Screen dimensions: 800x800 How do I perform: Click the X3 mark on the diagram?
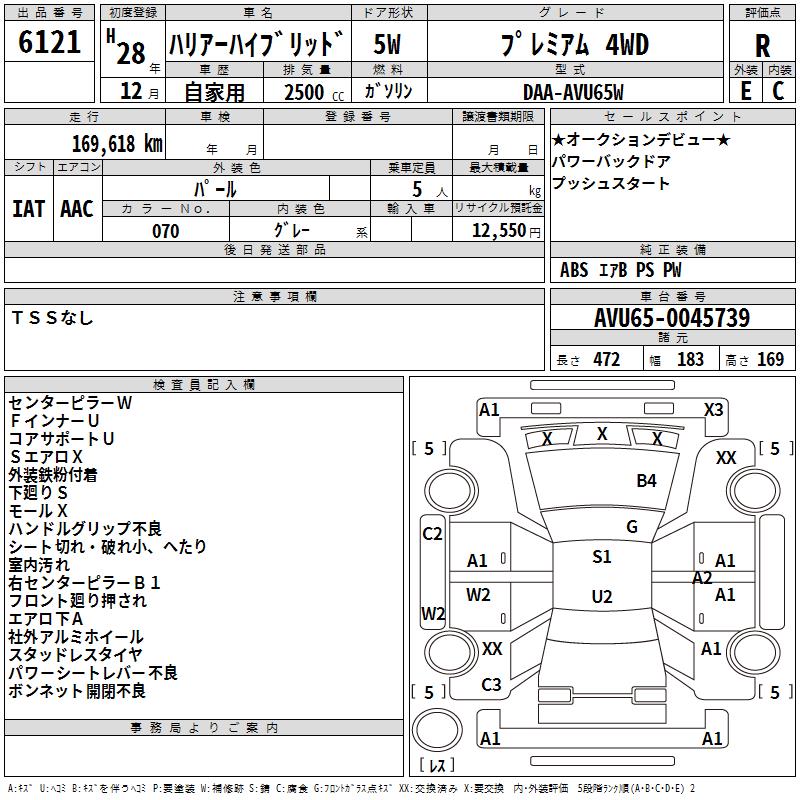(713, 409)
